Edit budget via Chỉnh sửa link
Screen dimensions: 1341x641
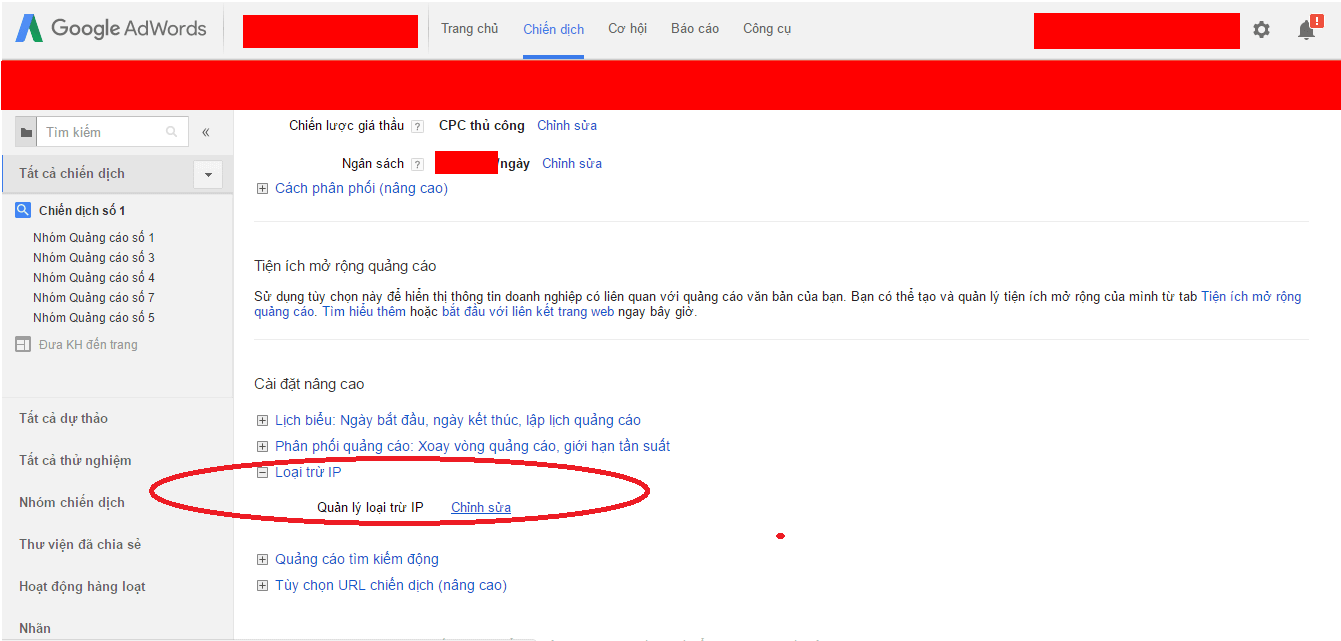[x=572, y=163]
